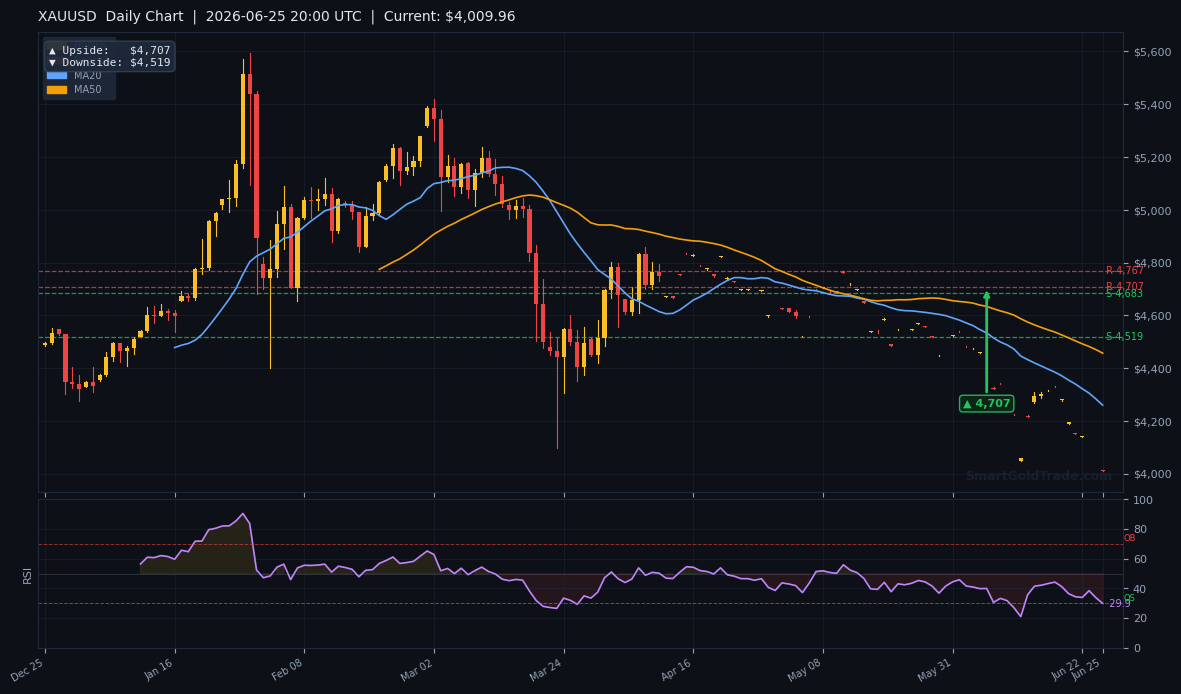Select the R 4,707 resistance label

coord(1125,286)
